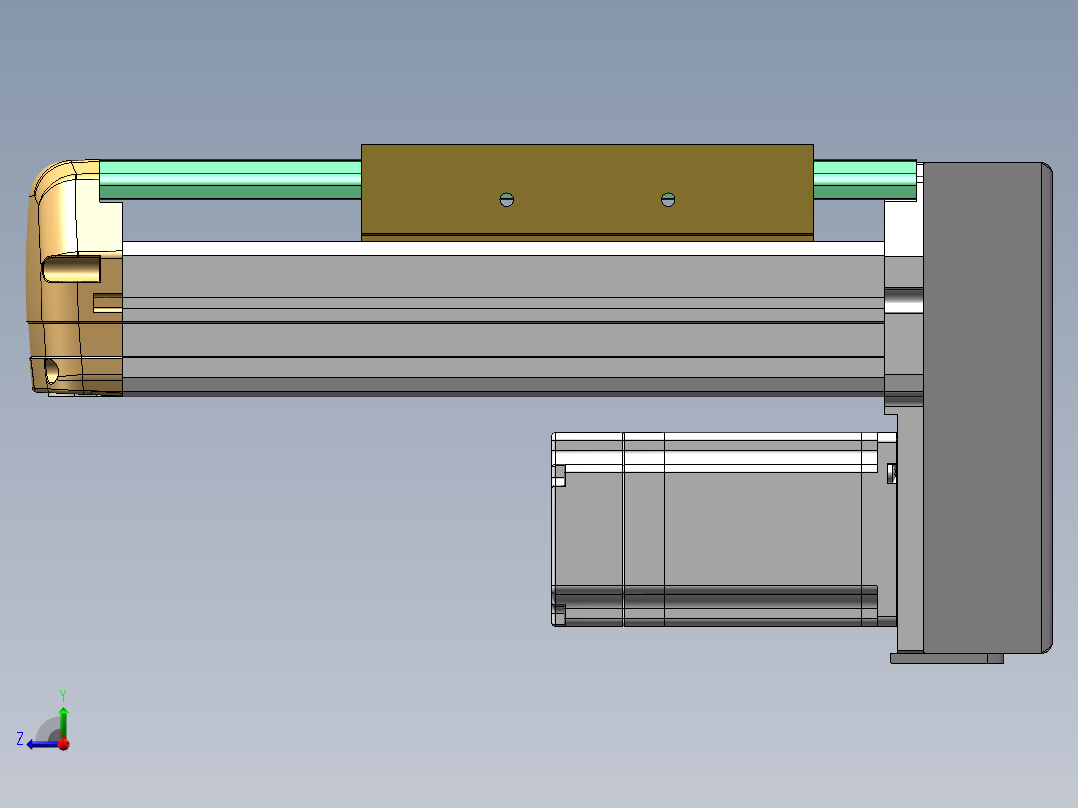Select the dark grey belt cover plate
Screen dimensions: 1078x808
pos(987,408)
